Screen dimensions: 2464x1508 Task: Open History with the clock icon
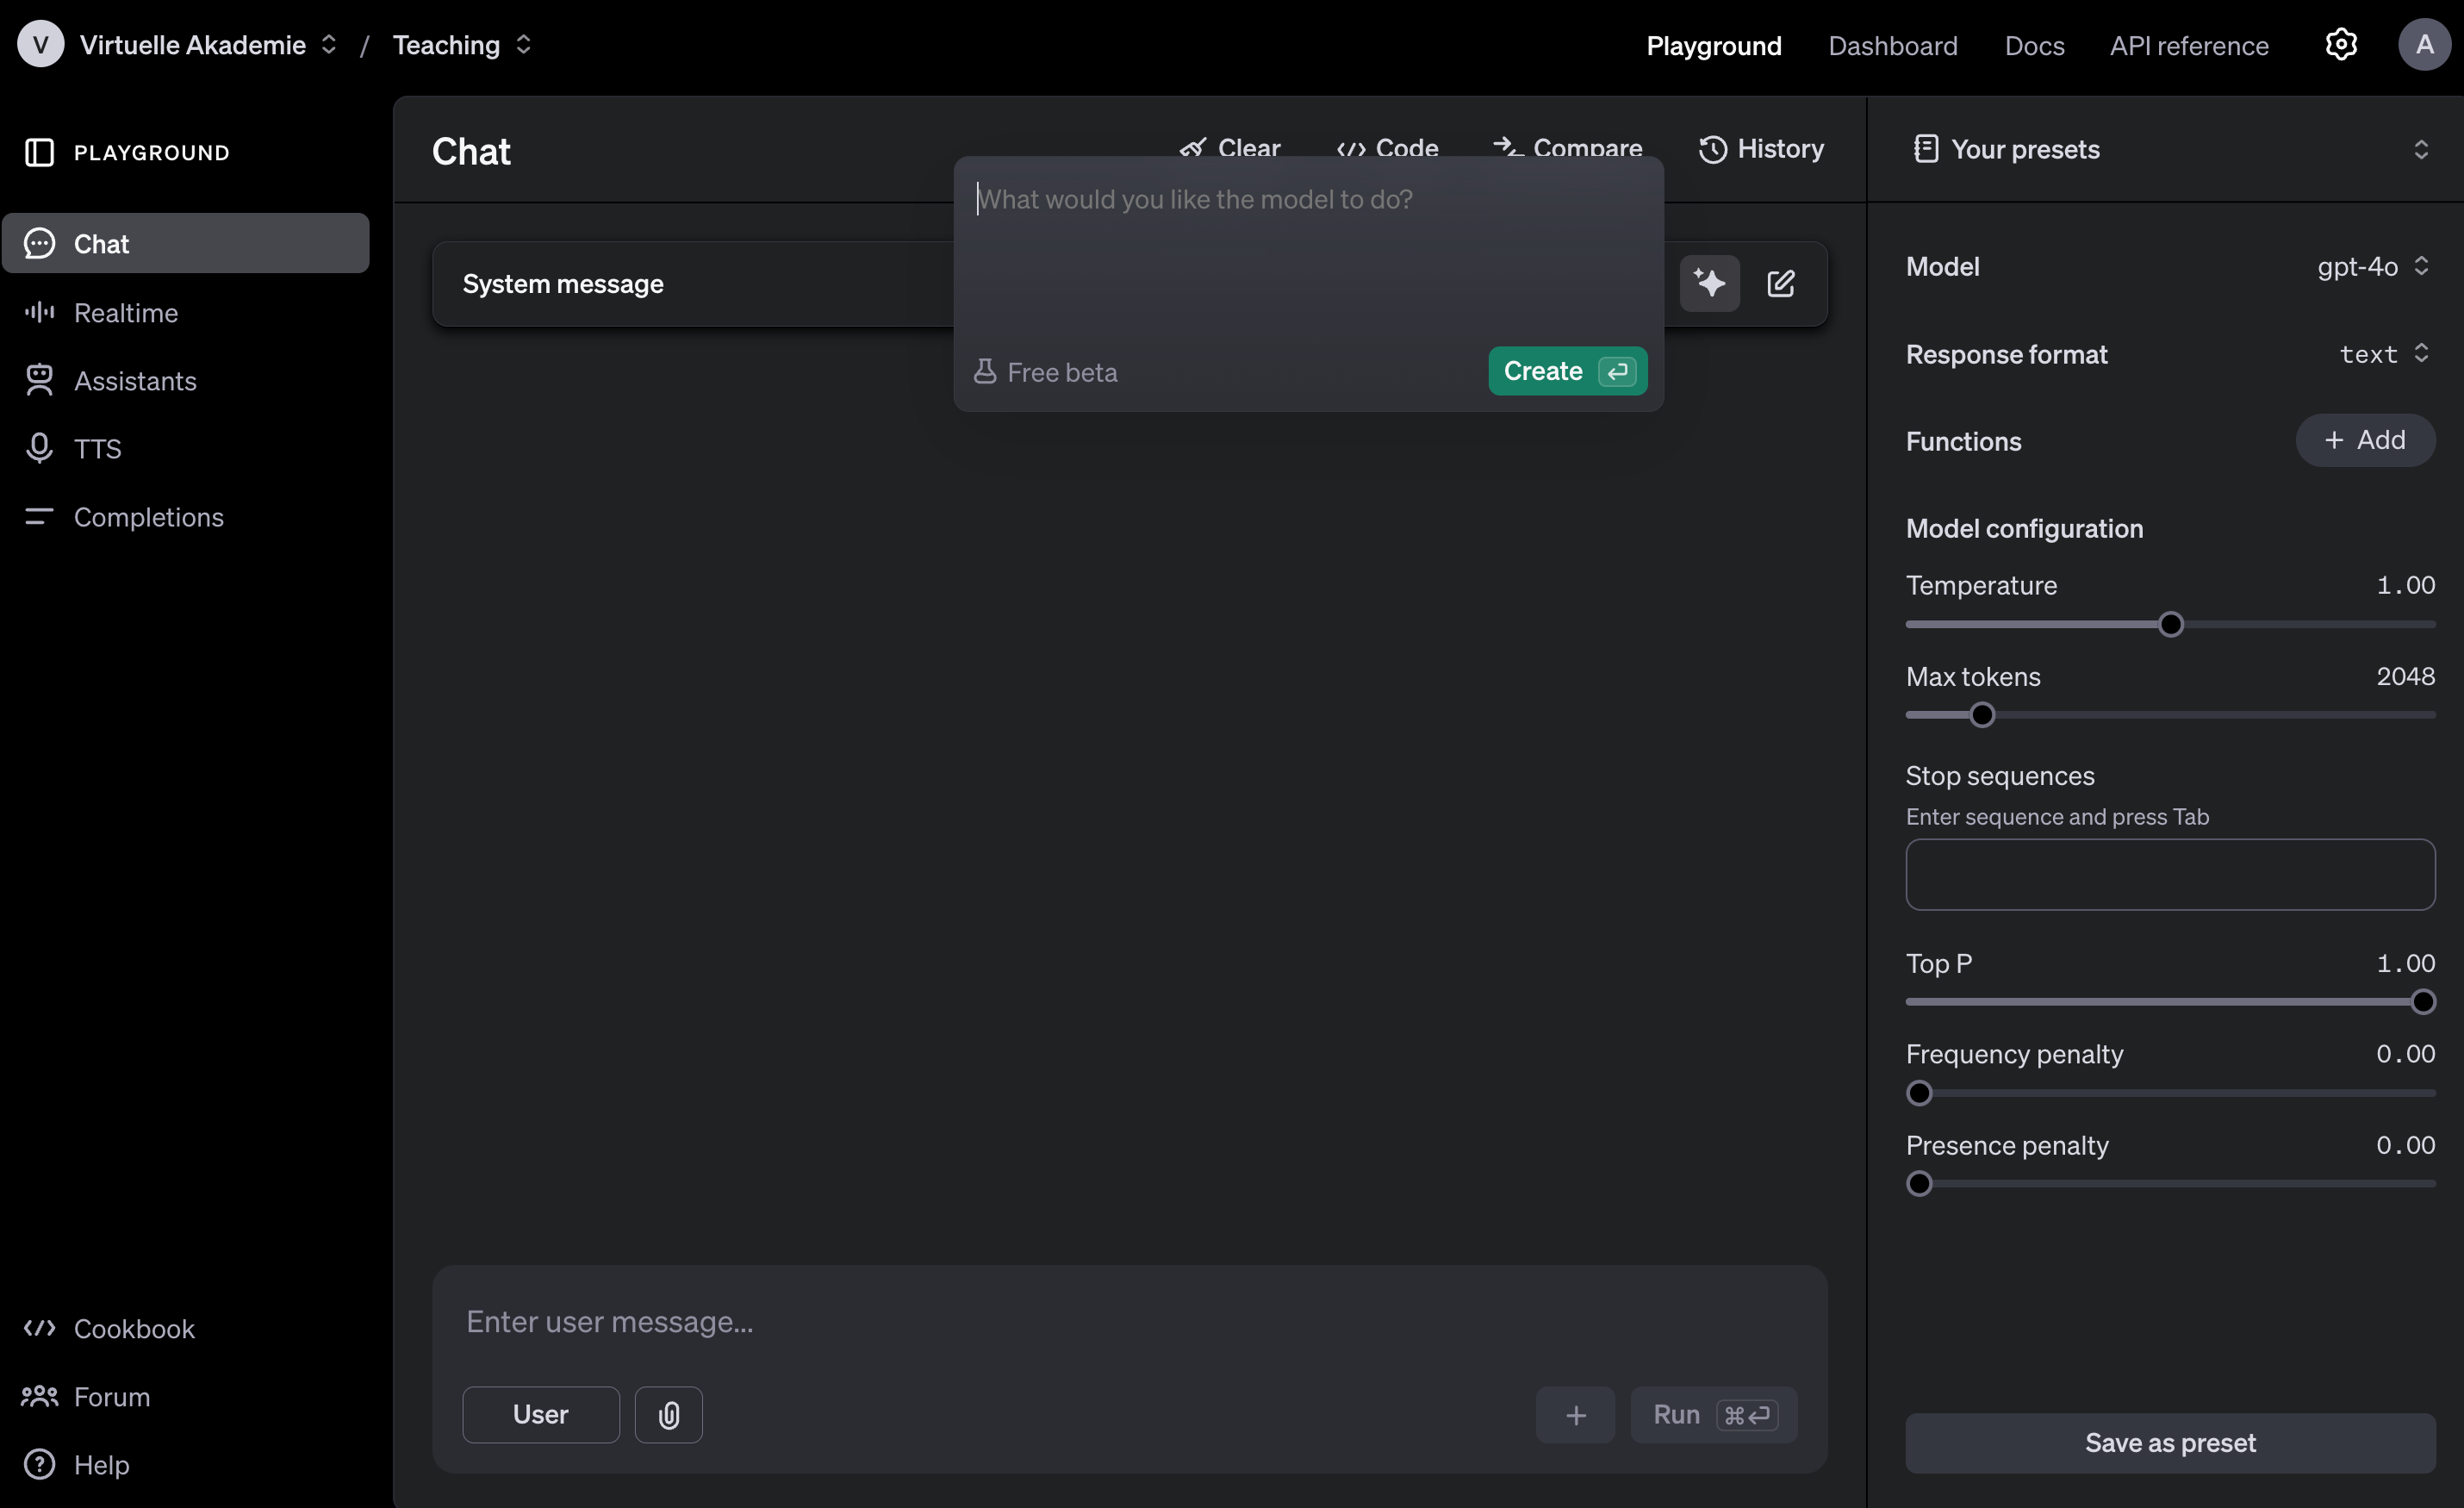point(1761,149)
